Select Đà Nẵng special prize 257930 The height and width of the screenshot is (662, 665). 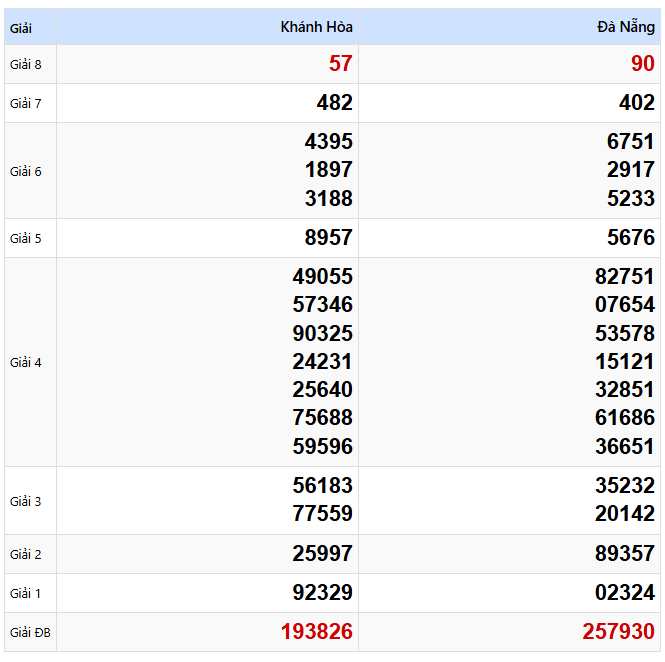619,631
